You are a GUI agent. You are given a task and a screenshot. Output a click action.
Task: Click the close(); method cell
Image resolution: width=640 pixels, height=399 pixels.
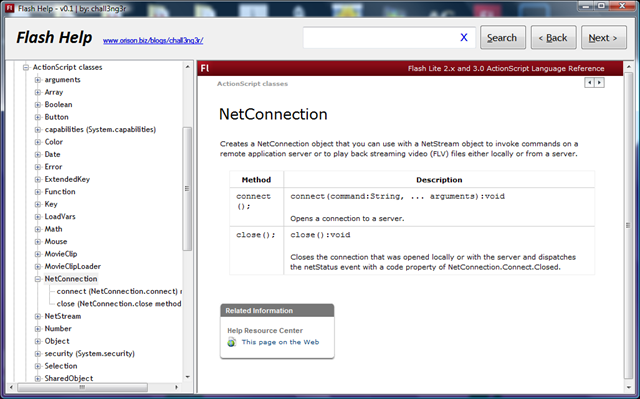(x=257, y=250)
